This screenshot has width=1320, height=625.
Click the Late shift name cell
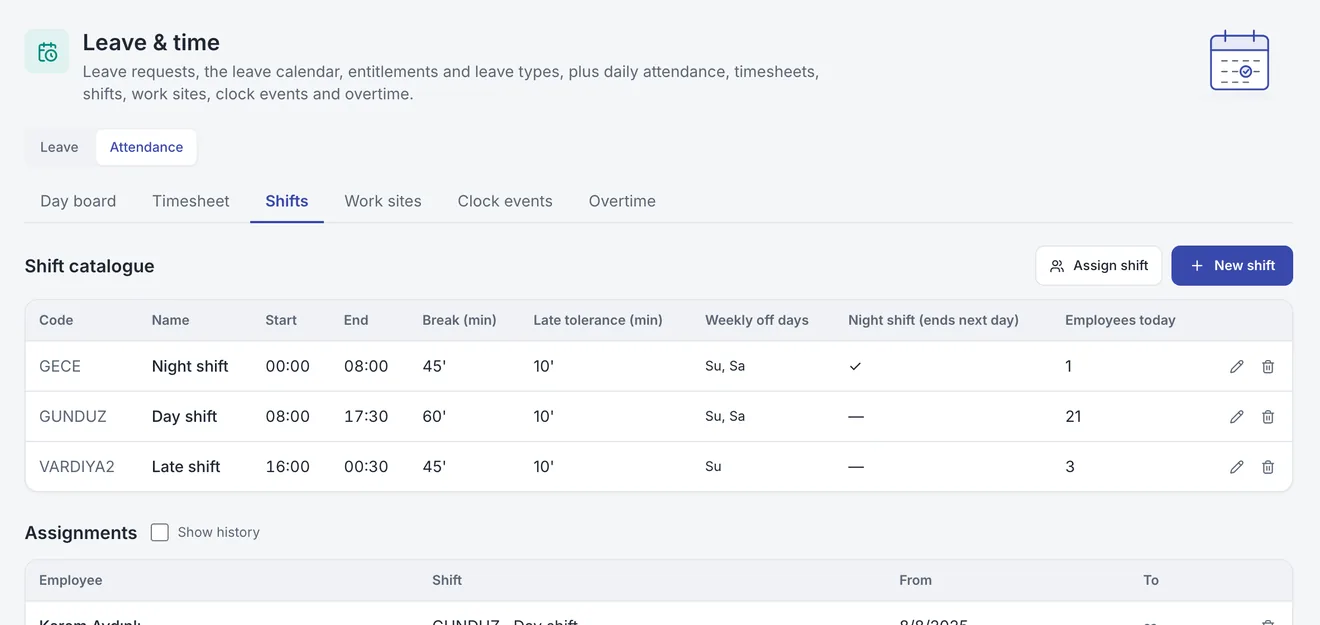coord(186,466)
